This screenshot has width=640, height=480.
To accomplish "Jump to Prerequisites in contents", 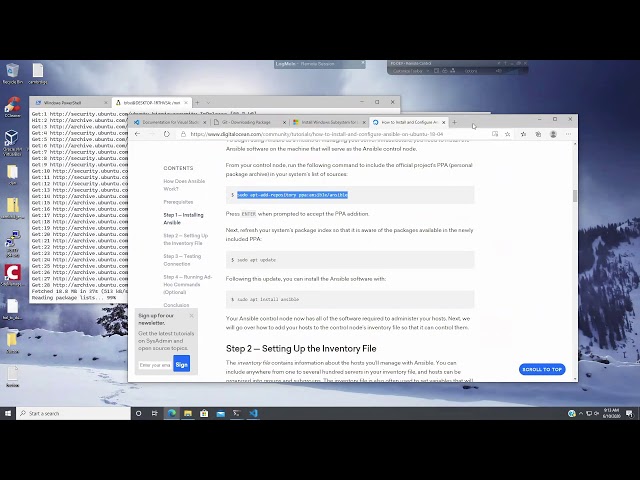I will click(x=178, y=202).
